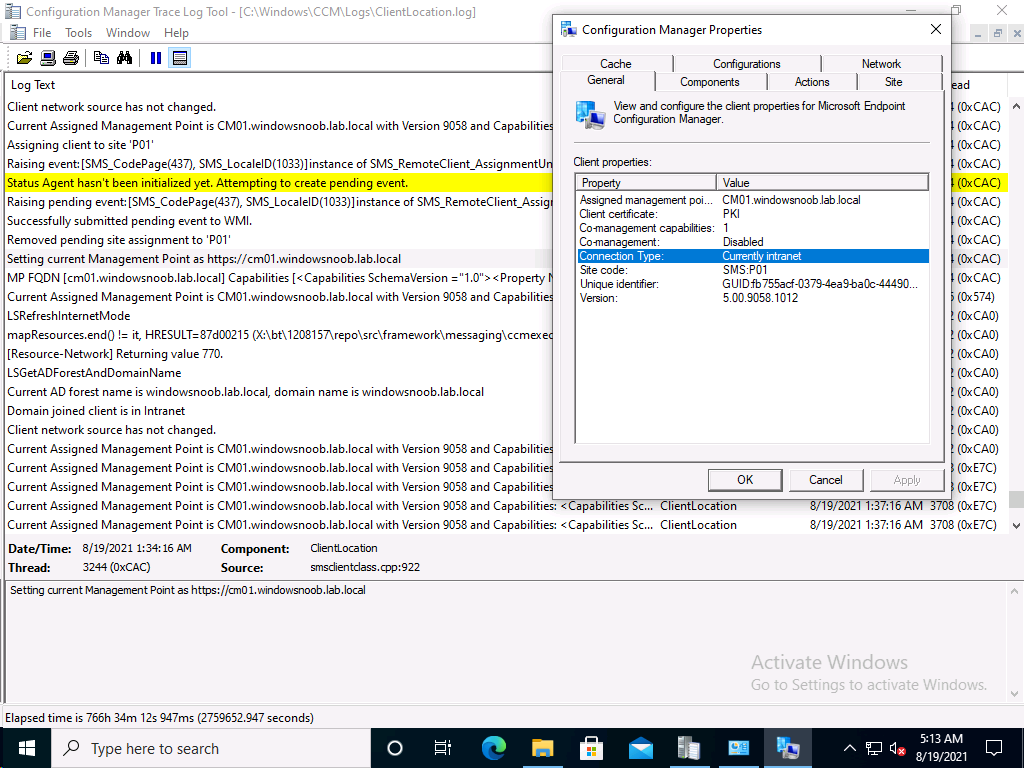
Task: Click the Open log file toolbar icon
Action: 24,58
